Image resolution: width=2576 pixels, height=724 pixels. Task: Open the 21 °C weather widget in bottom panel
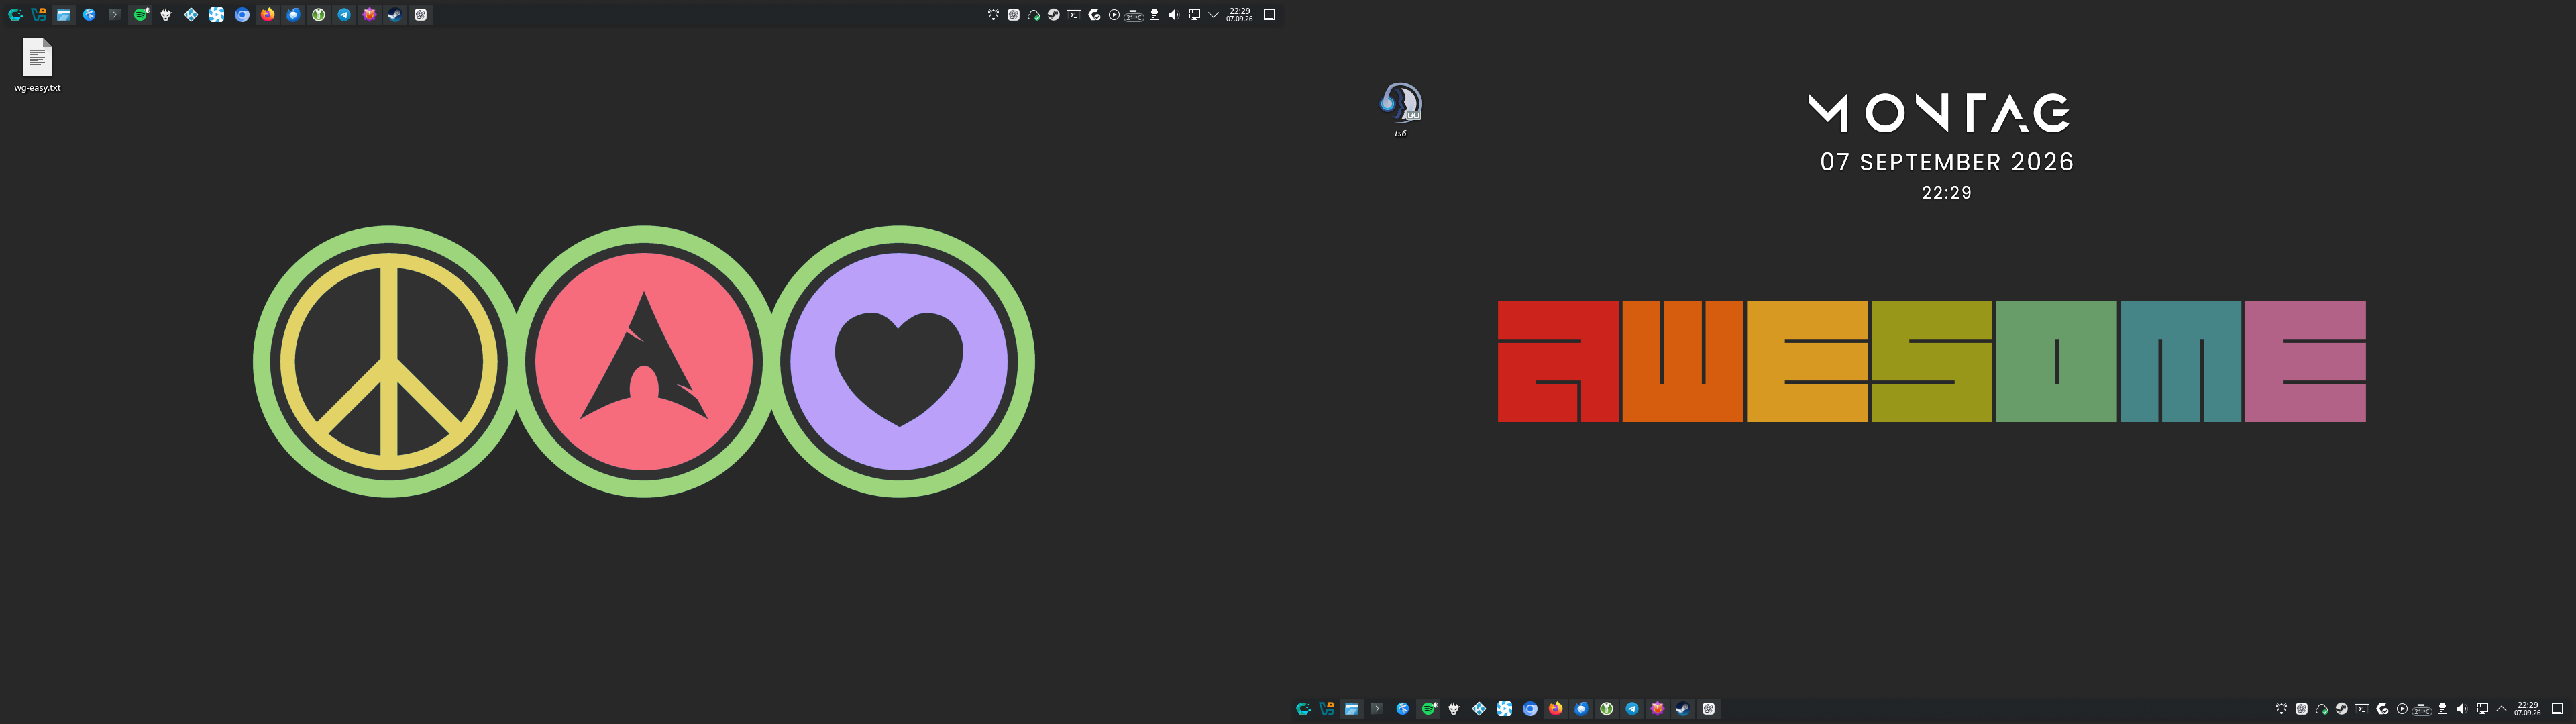pos(2422,710)
